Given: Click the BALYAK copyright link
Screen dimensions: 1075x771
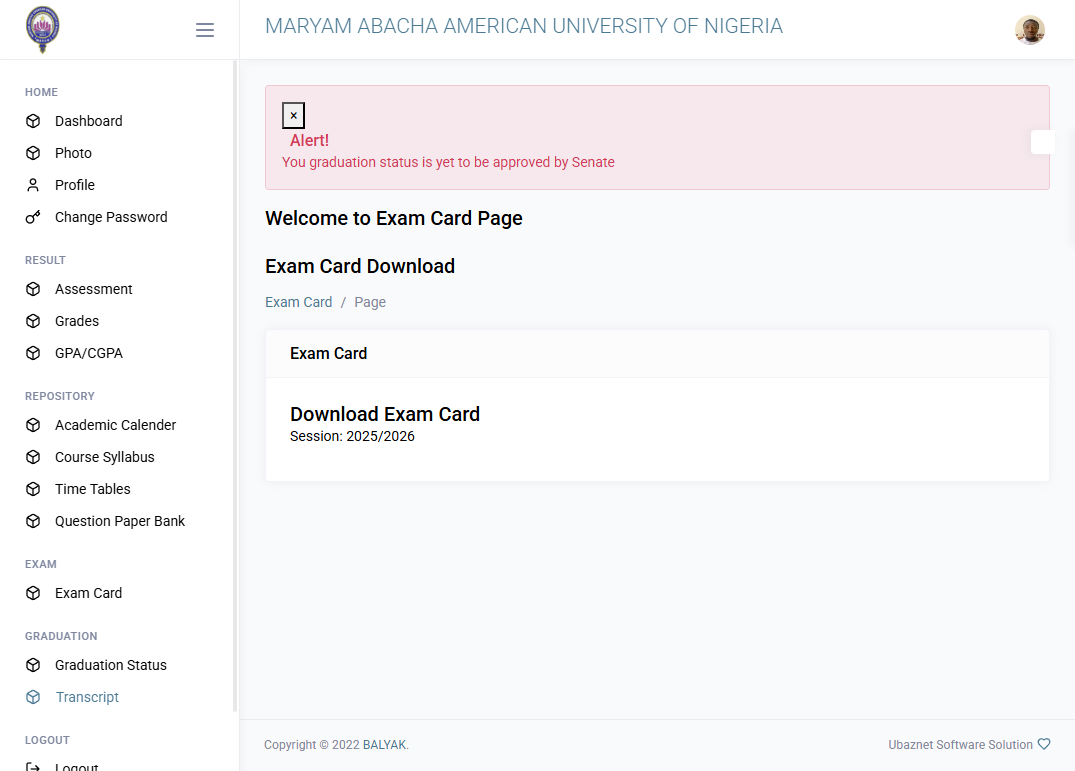Looking at the screenshot, I should click(384, 745).
